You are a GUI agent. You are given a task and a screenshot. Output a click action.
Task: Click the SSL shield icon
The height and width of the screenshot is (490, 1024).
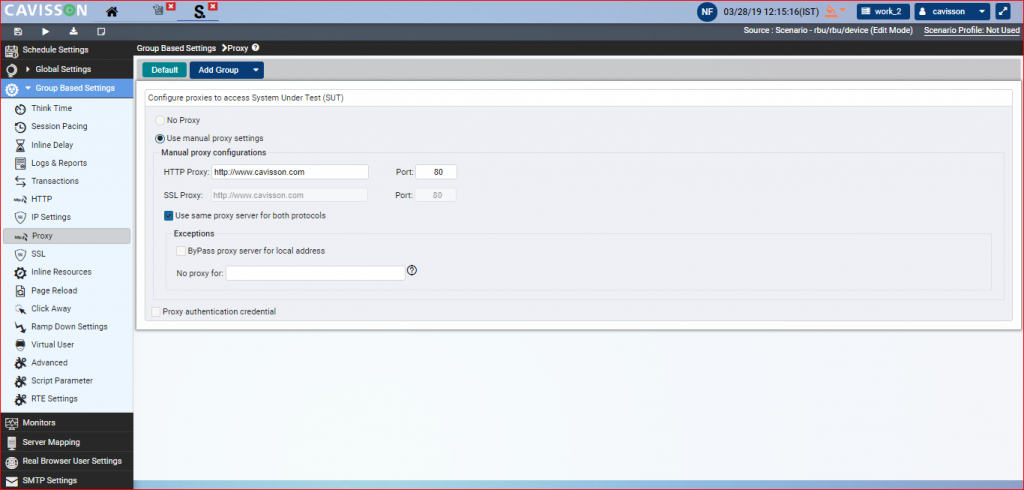[20, 254]
